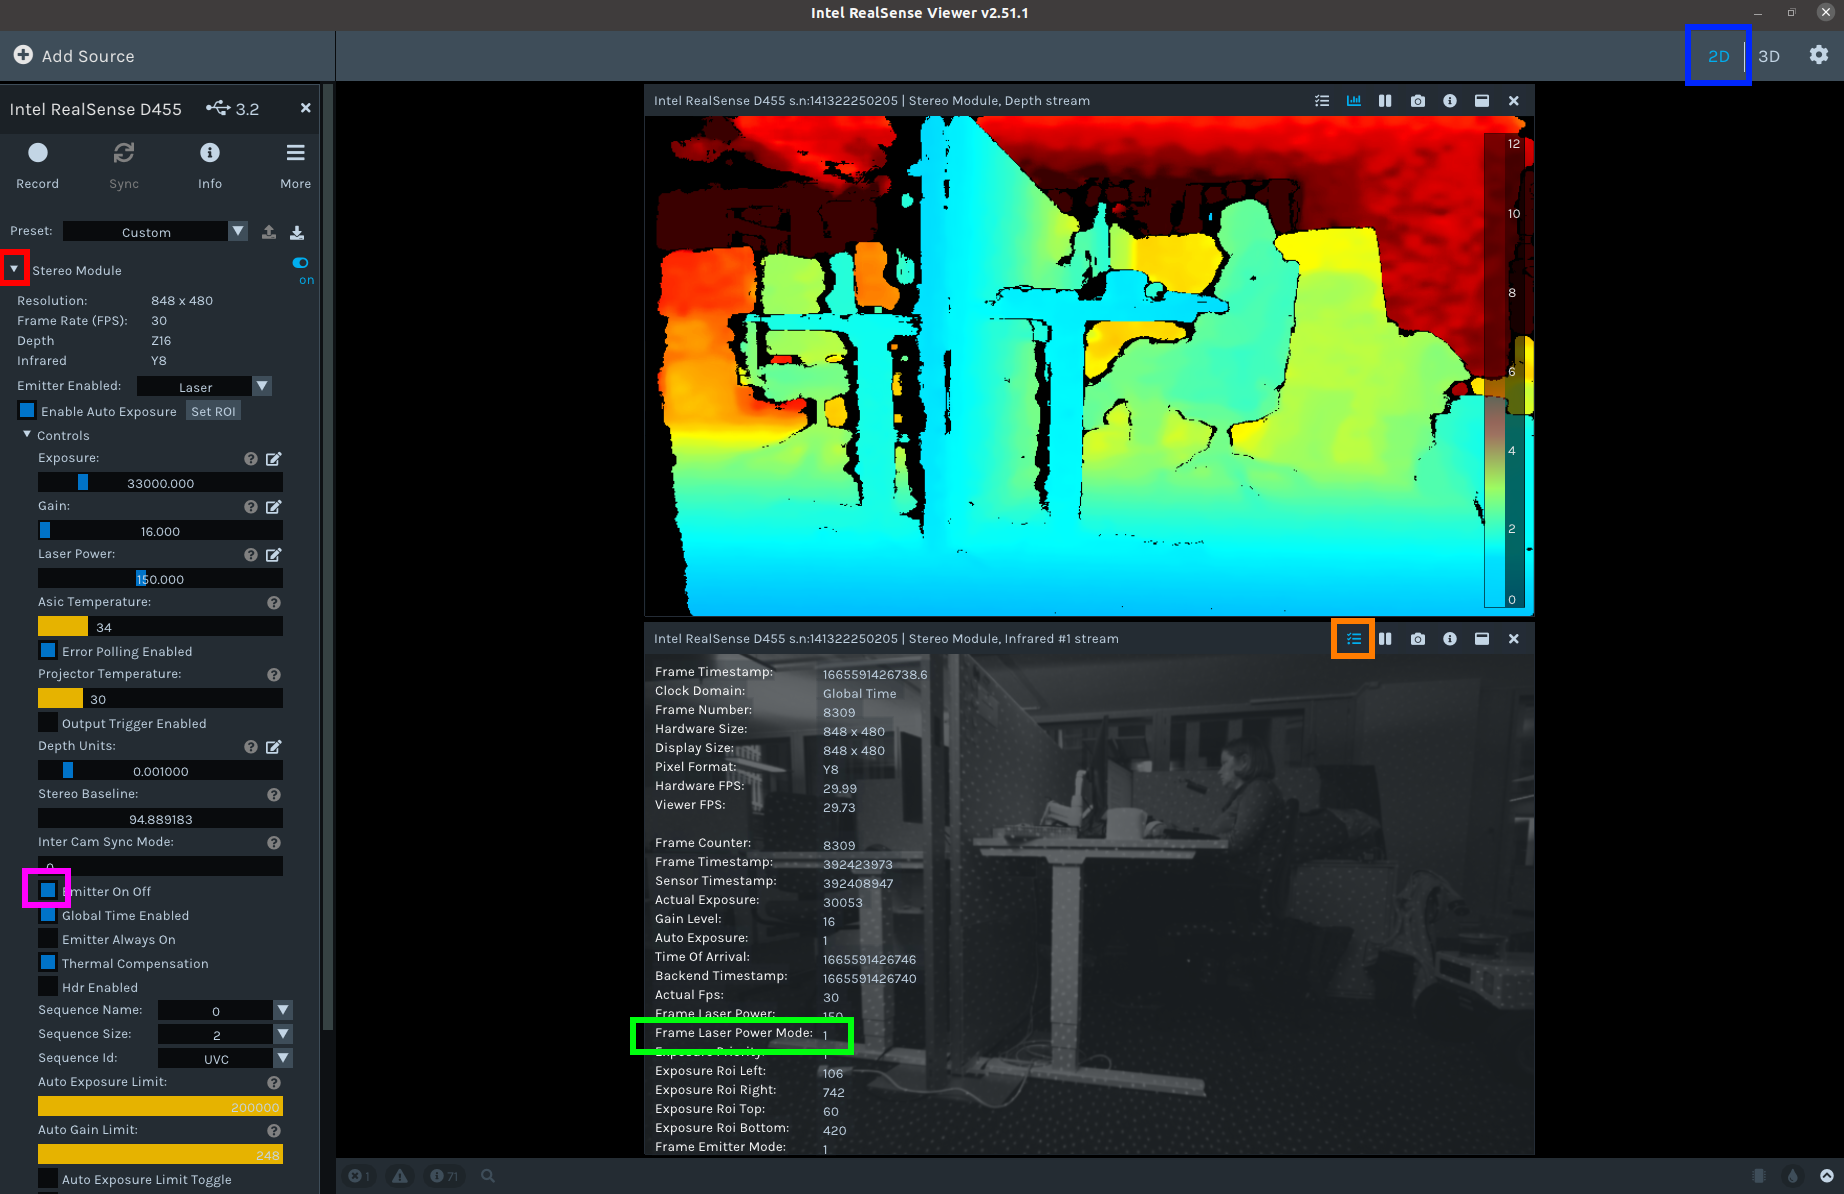The image size is (1844, 1194).
Task: Enable Auto Exposure
Action: point(27,410)
